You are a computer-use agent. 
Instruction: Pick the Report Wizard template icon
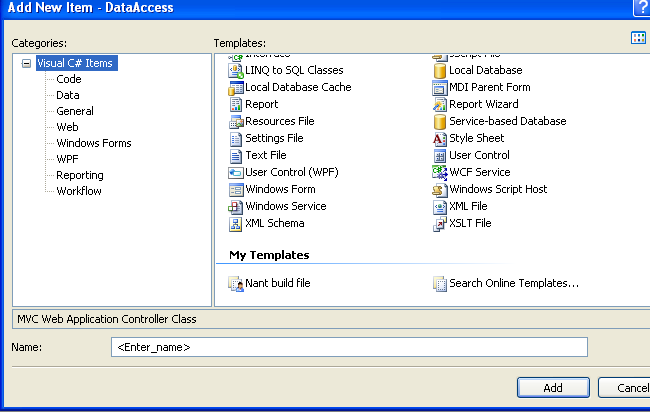439,104
